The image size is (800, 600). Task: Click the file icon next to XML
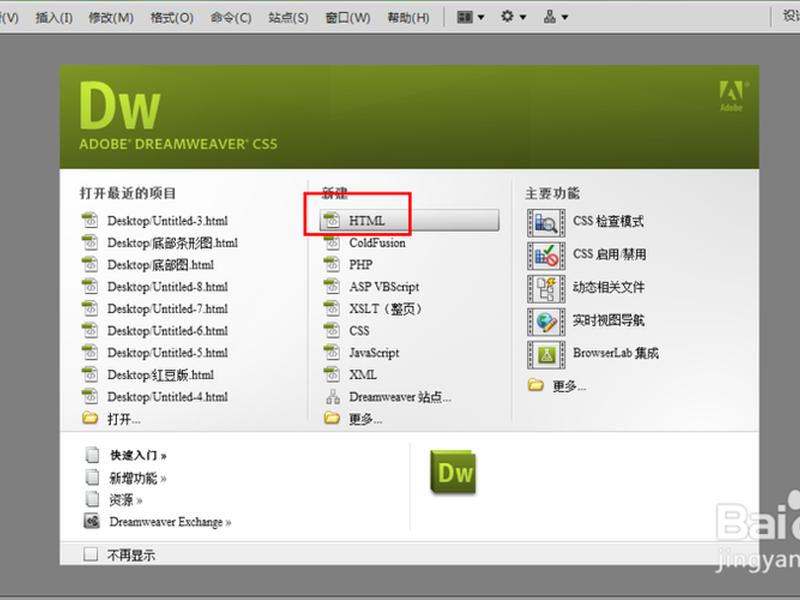click(x=332, y=374)
